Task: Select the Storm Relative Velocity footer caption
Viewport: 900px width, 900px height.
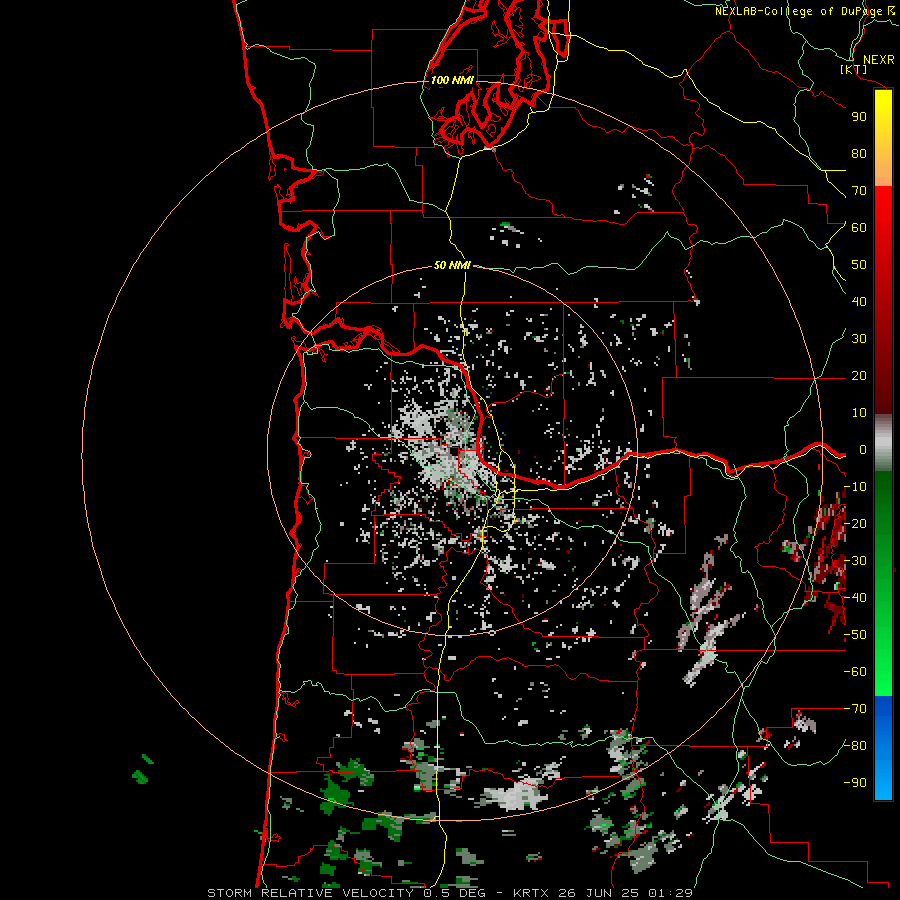Action: 450,893
